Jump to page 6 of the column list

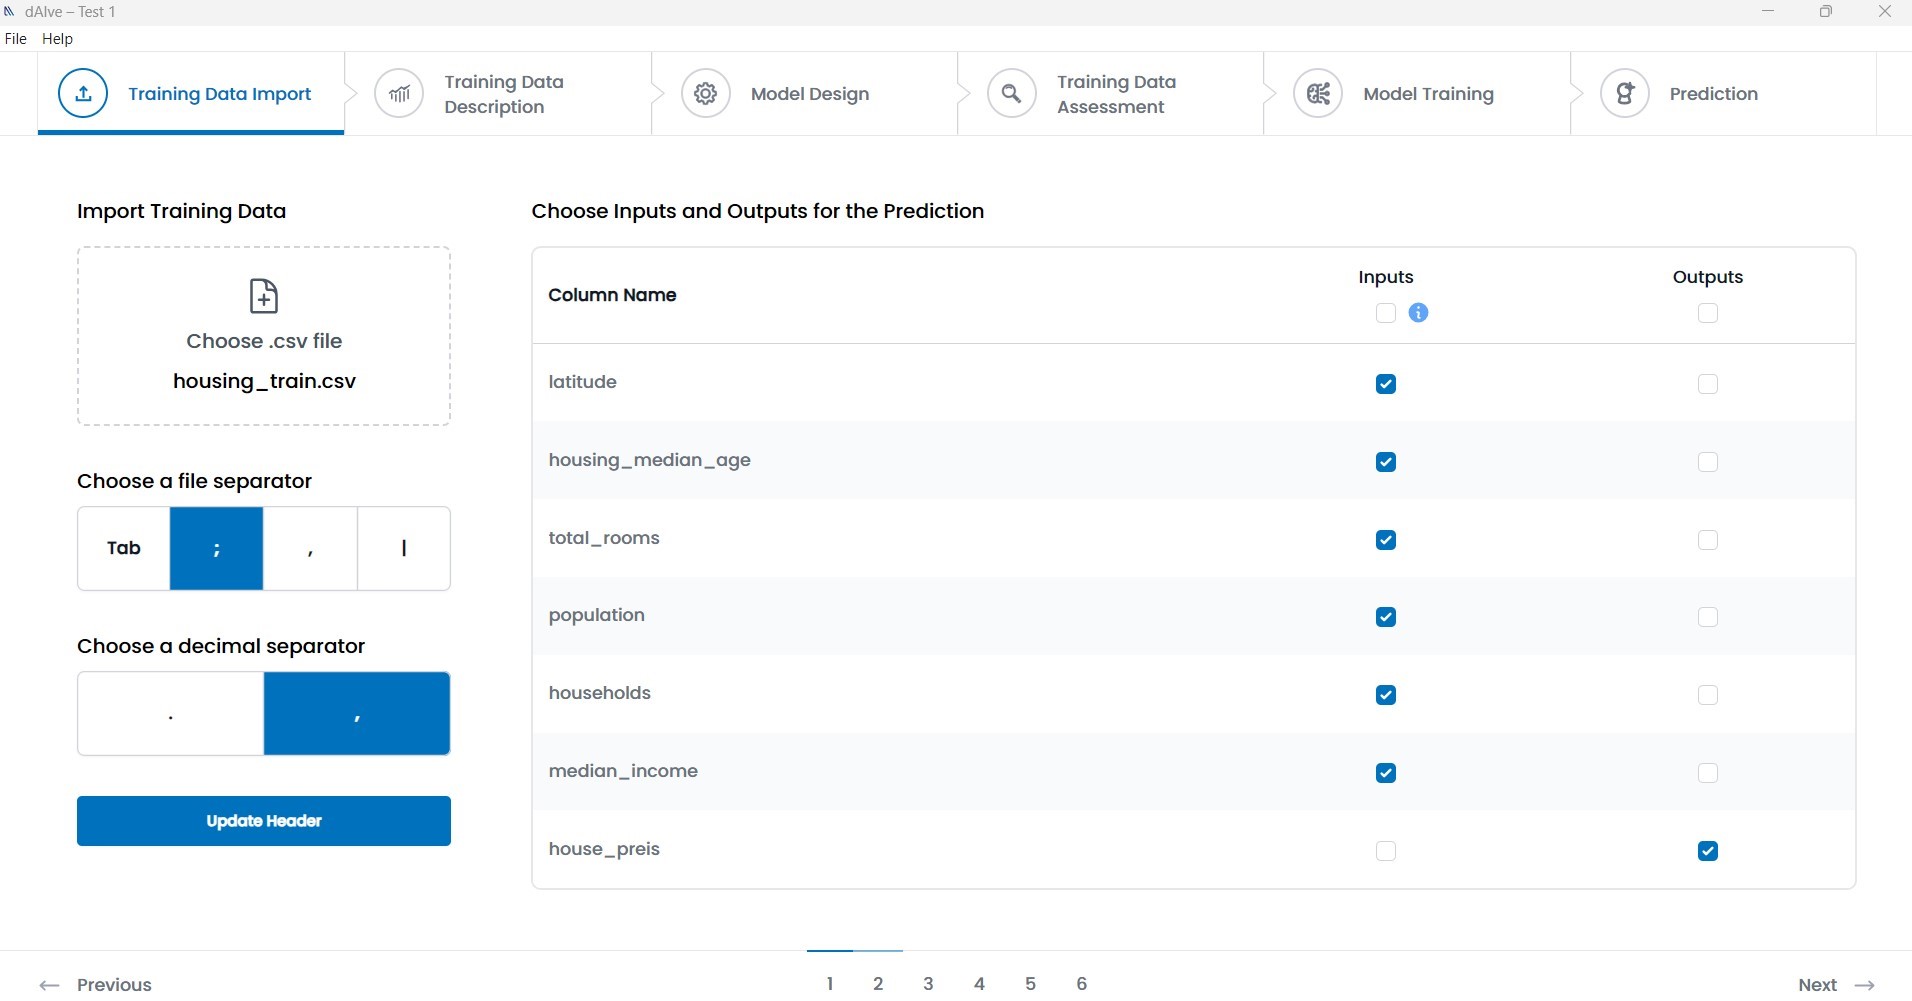point(1082,983)
